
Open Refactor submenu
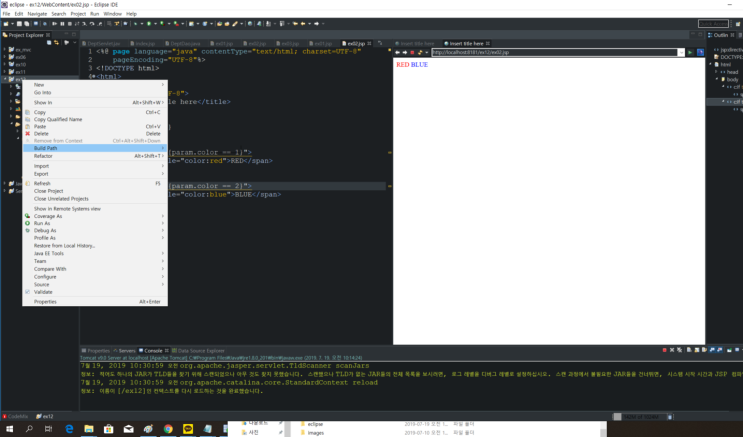[x=95, y=156]
